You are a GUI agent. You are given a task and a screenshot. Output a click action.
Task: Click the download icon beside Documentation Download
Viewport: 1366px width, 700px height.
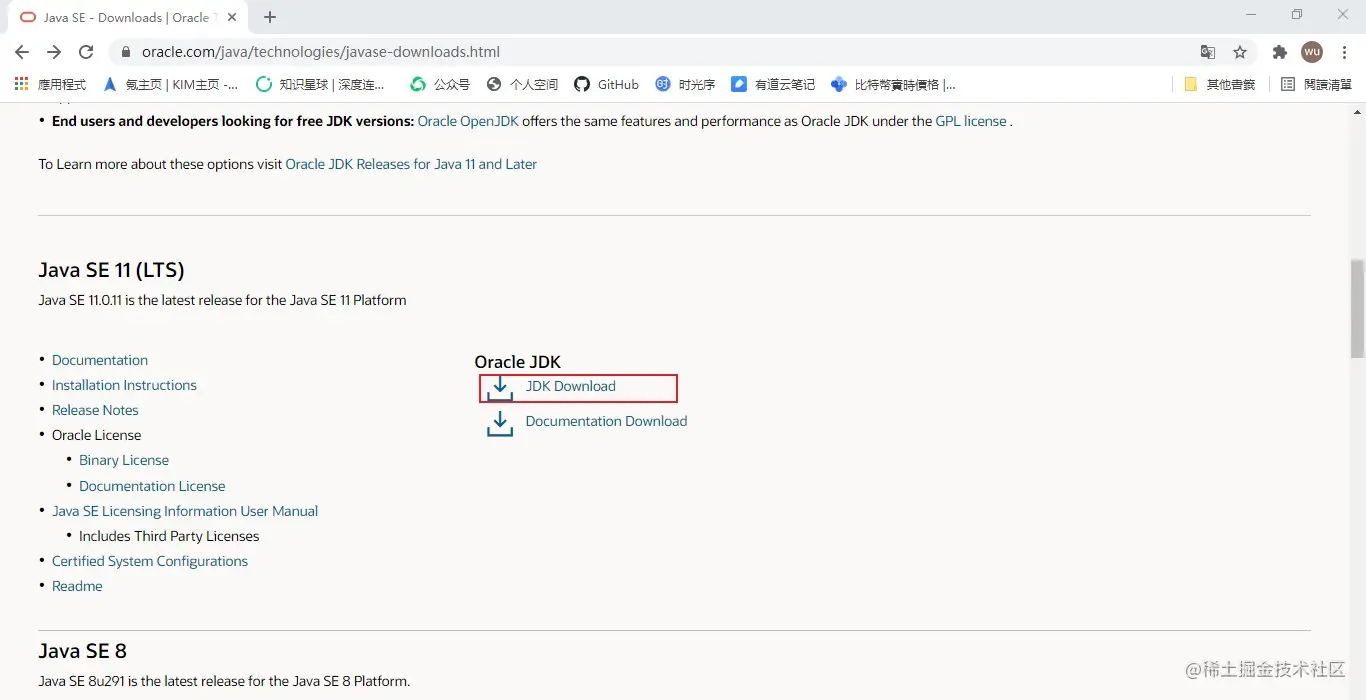point(500,424)
